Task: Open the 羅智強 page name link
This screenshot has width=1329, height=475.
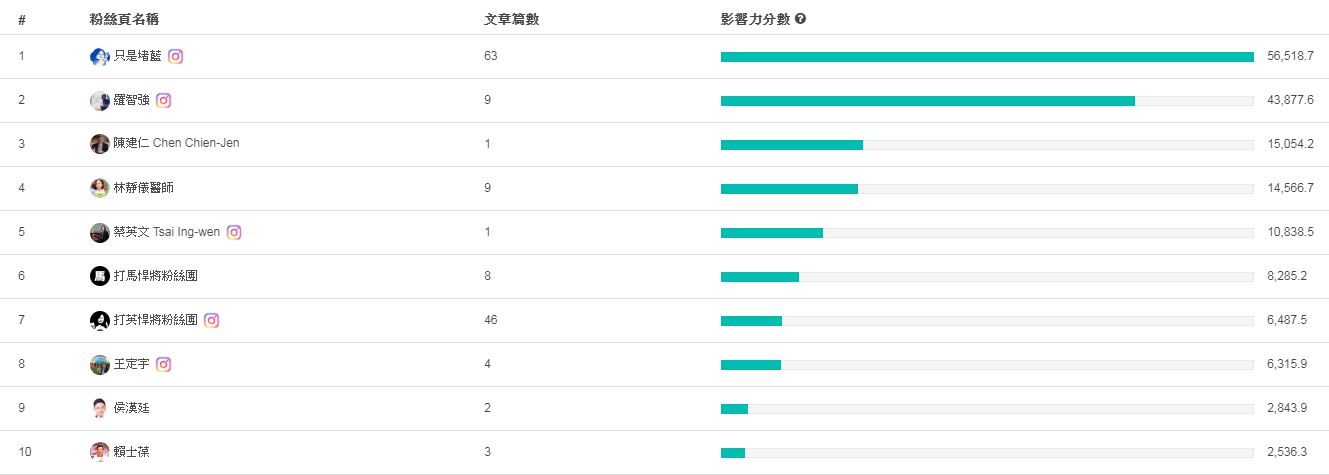Action: pos(131,101)
